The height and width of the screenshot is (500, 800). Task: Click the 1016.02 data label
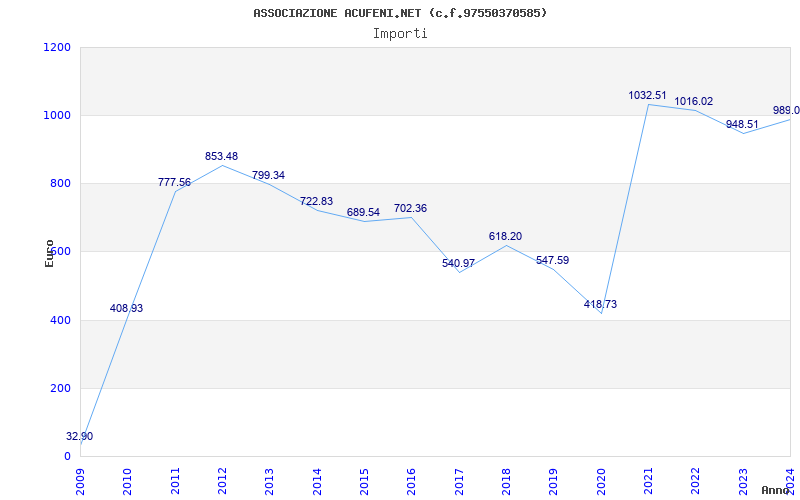pos(693,101)
